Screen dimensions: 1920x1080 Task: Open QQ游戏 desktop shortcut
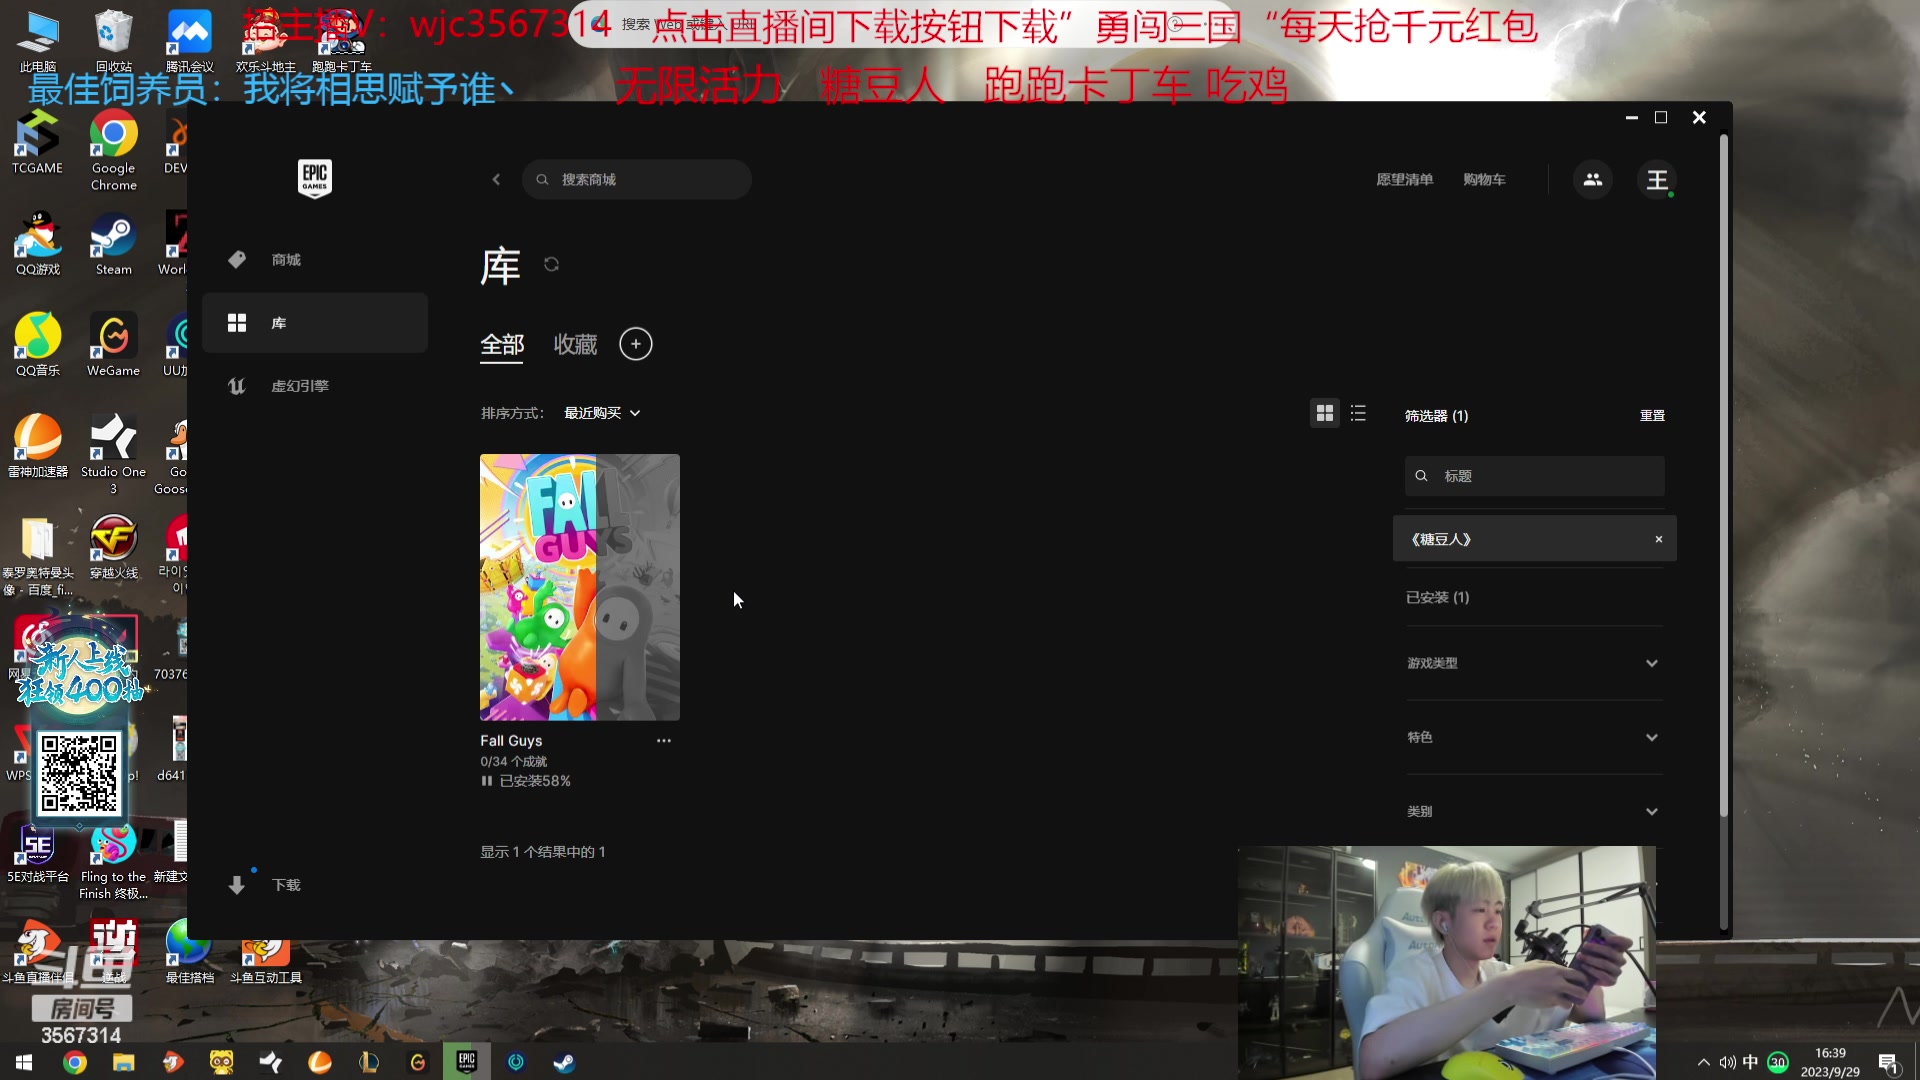[x=38, y=244]
